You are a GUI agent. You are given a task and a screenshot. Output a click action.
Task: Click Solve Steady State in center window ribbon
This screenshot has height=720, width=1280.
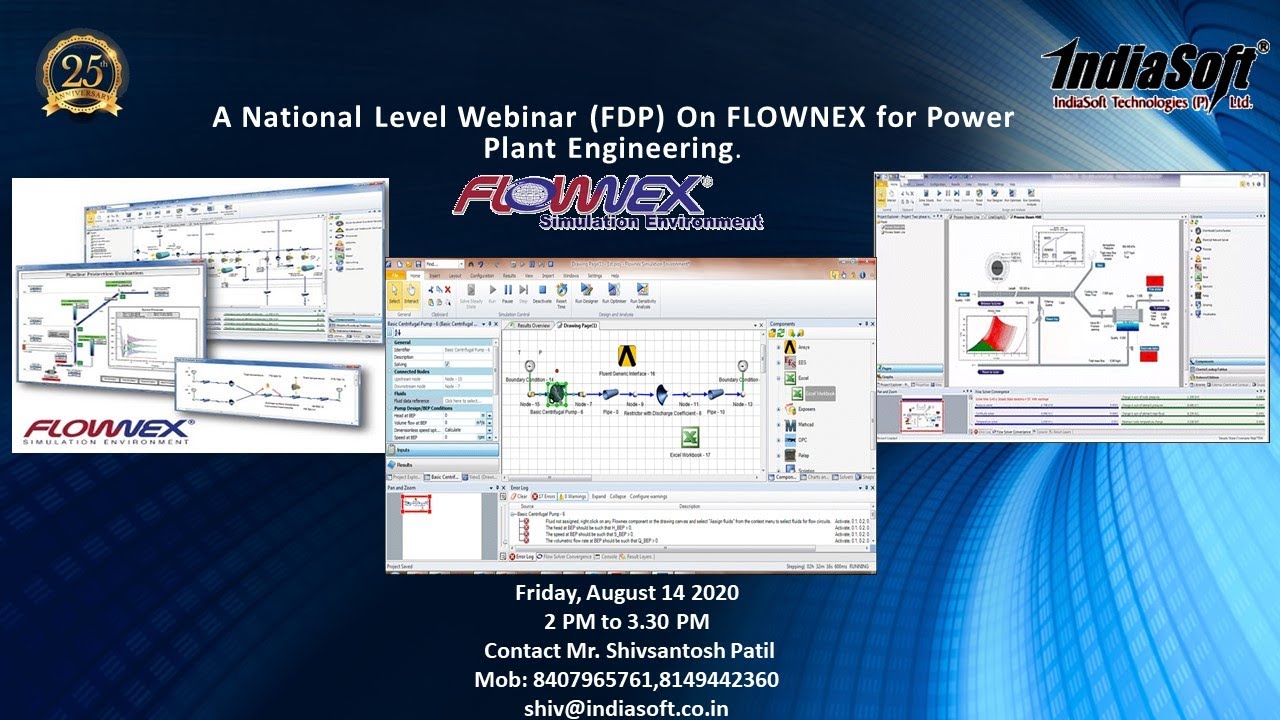[471, 296]
